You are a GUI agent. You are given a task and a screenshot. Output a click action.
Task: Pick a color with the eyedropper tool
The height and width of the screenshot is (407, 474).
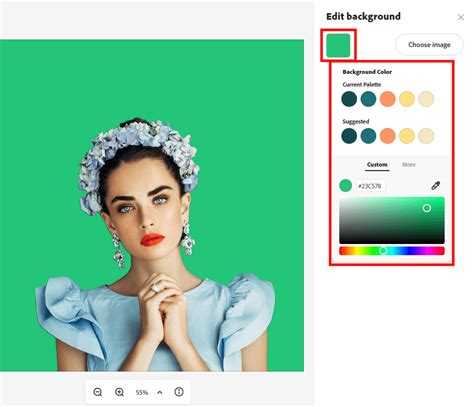pos(436,186)
